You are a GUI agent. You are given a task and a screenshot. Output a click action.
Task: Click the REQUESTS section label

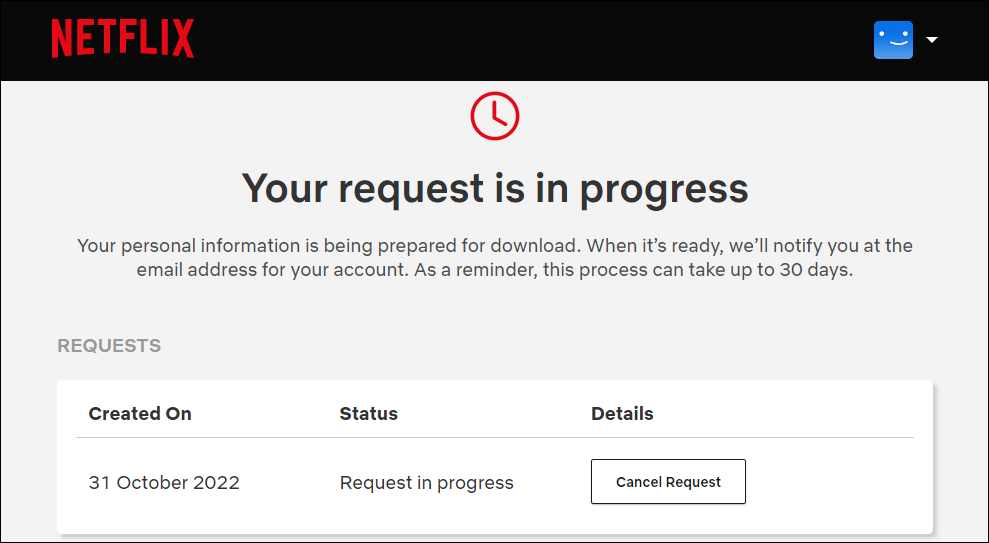[109, 346]
